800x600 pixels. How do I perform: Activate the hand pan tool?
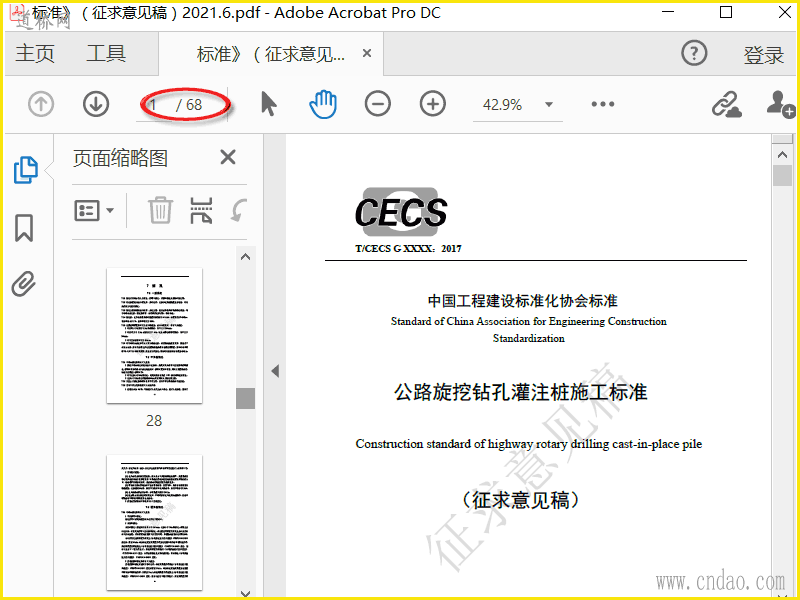point(323,104)
